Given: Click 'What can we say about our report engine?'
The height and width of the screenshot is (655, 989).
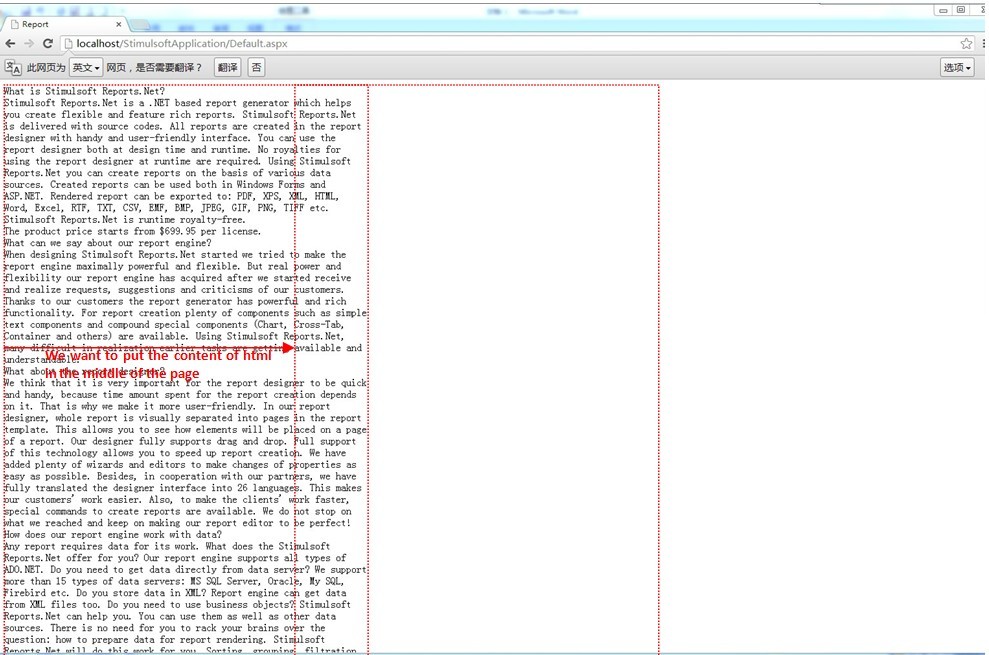Looking at the screenshot, I should coord(107,243).
